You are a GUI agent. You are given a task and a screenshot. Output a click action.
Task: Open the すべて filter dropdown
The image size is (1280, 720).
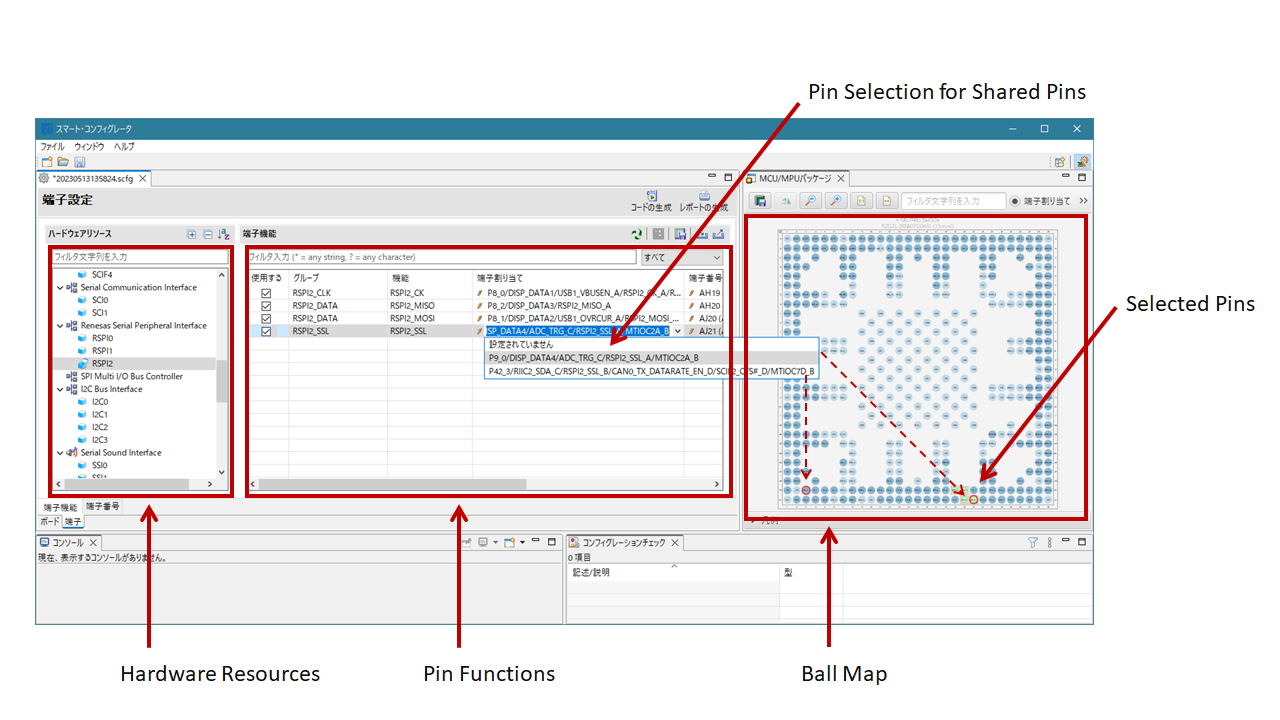click(681, 257)
